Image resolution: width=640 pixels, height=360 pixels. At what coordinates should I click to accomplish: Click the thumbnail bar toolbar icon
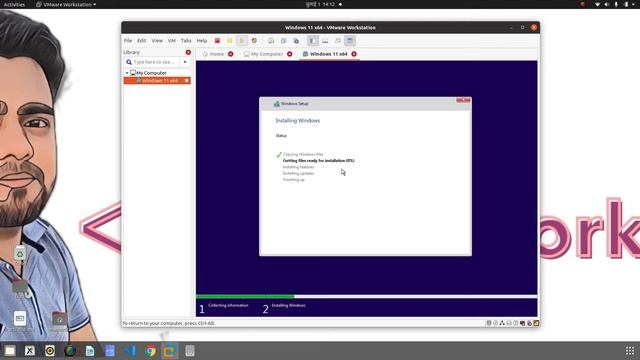click(325, 41)
